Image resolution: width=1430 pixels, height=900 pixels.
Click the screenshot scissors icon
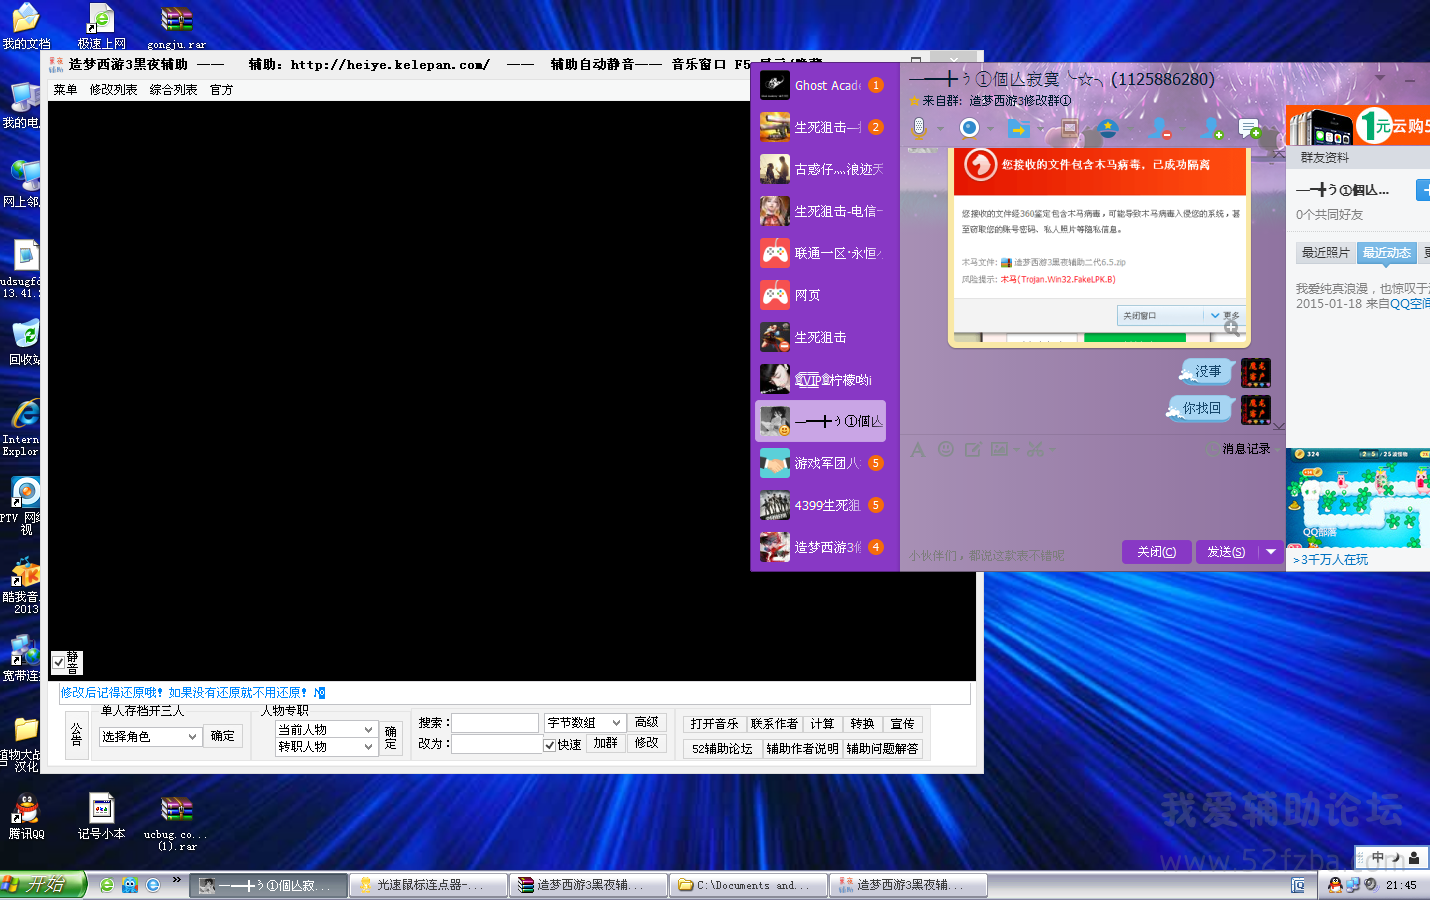1035,450
